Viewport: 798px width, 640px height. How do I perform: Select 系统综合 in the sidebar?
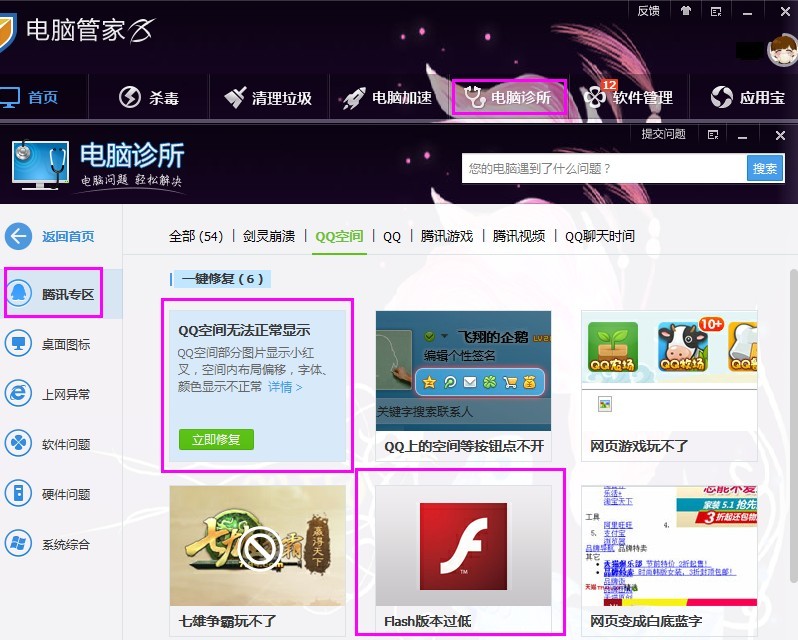click(47, 544)
